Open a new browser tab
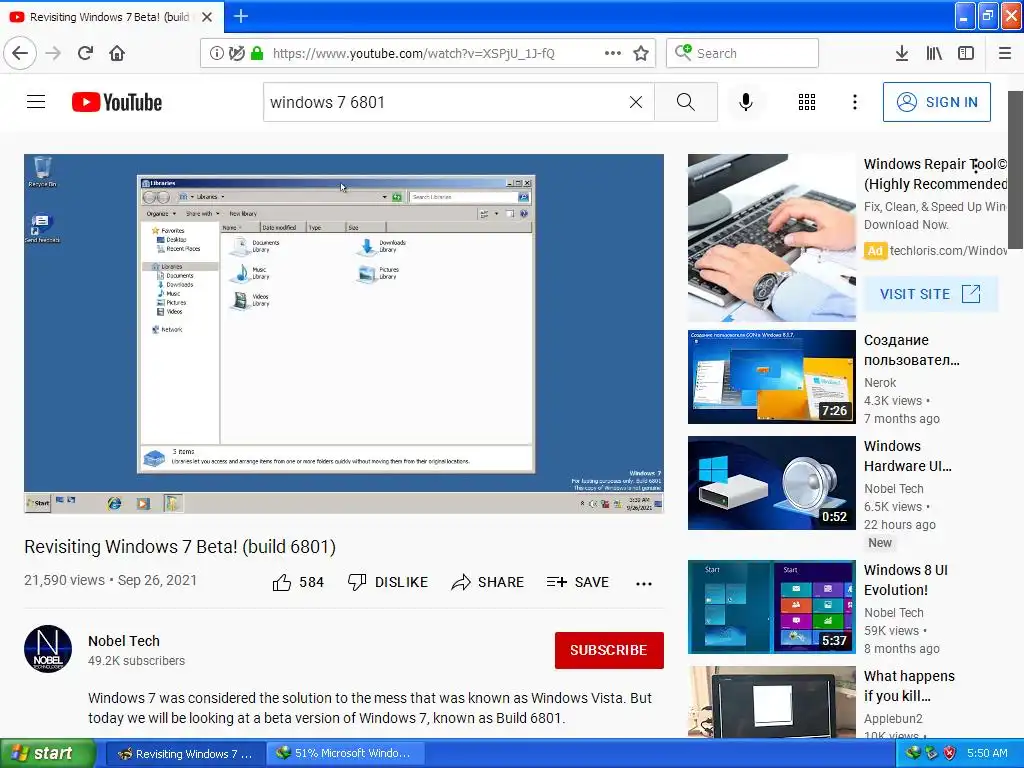Viewport: 1024px width, 768px height. (x=240, y=16)
